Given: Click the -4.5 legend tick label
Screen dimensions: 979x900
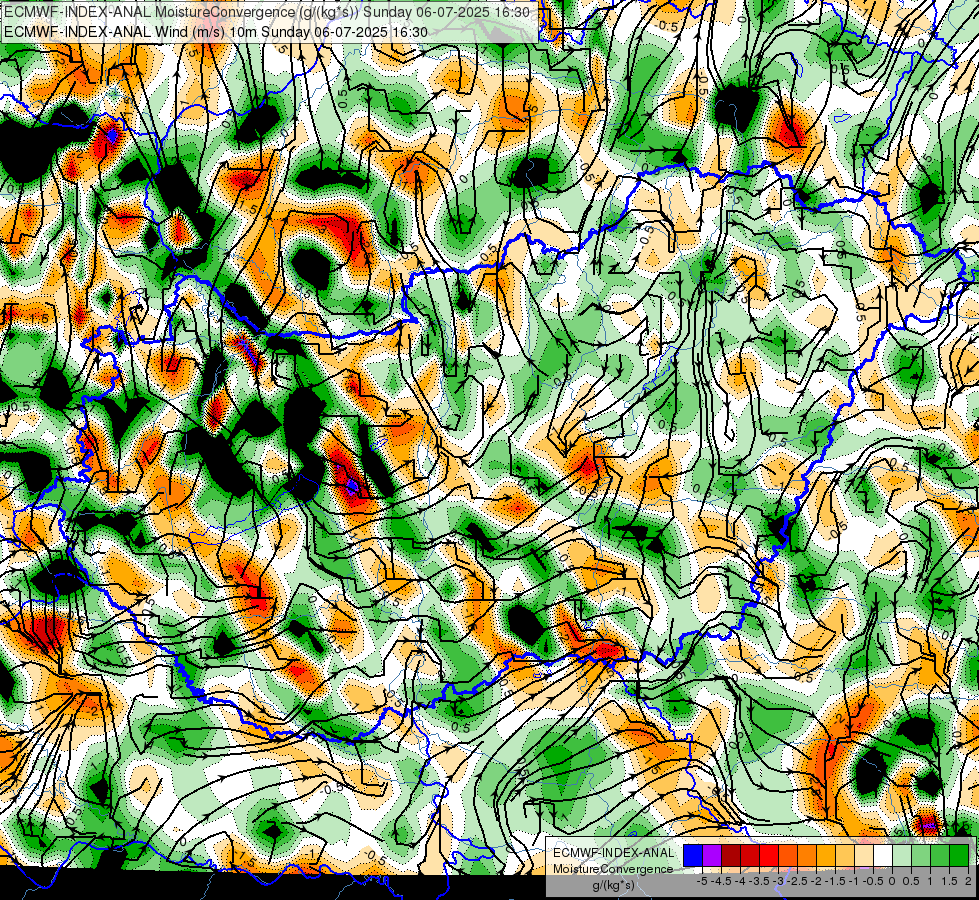Looking at the screenshot, I should click(721, 881).
